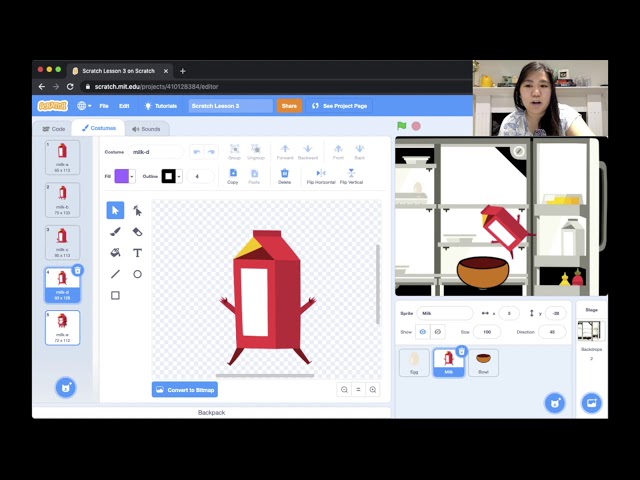Screen dimensions: 640x480
Task: Click Flip Vertical
Action: pyautogui.click(x=351, y=176)
